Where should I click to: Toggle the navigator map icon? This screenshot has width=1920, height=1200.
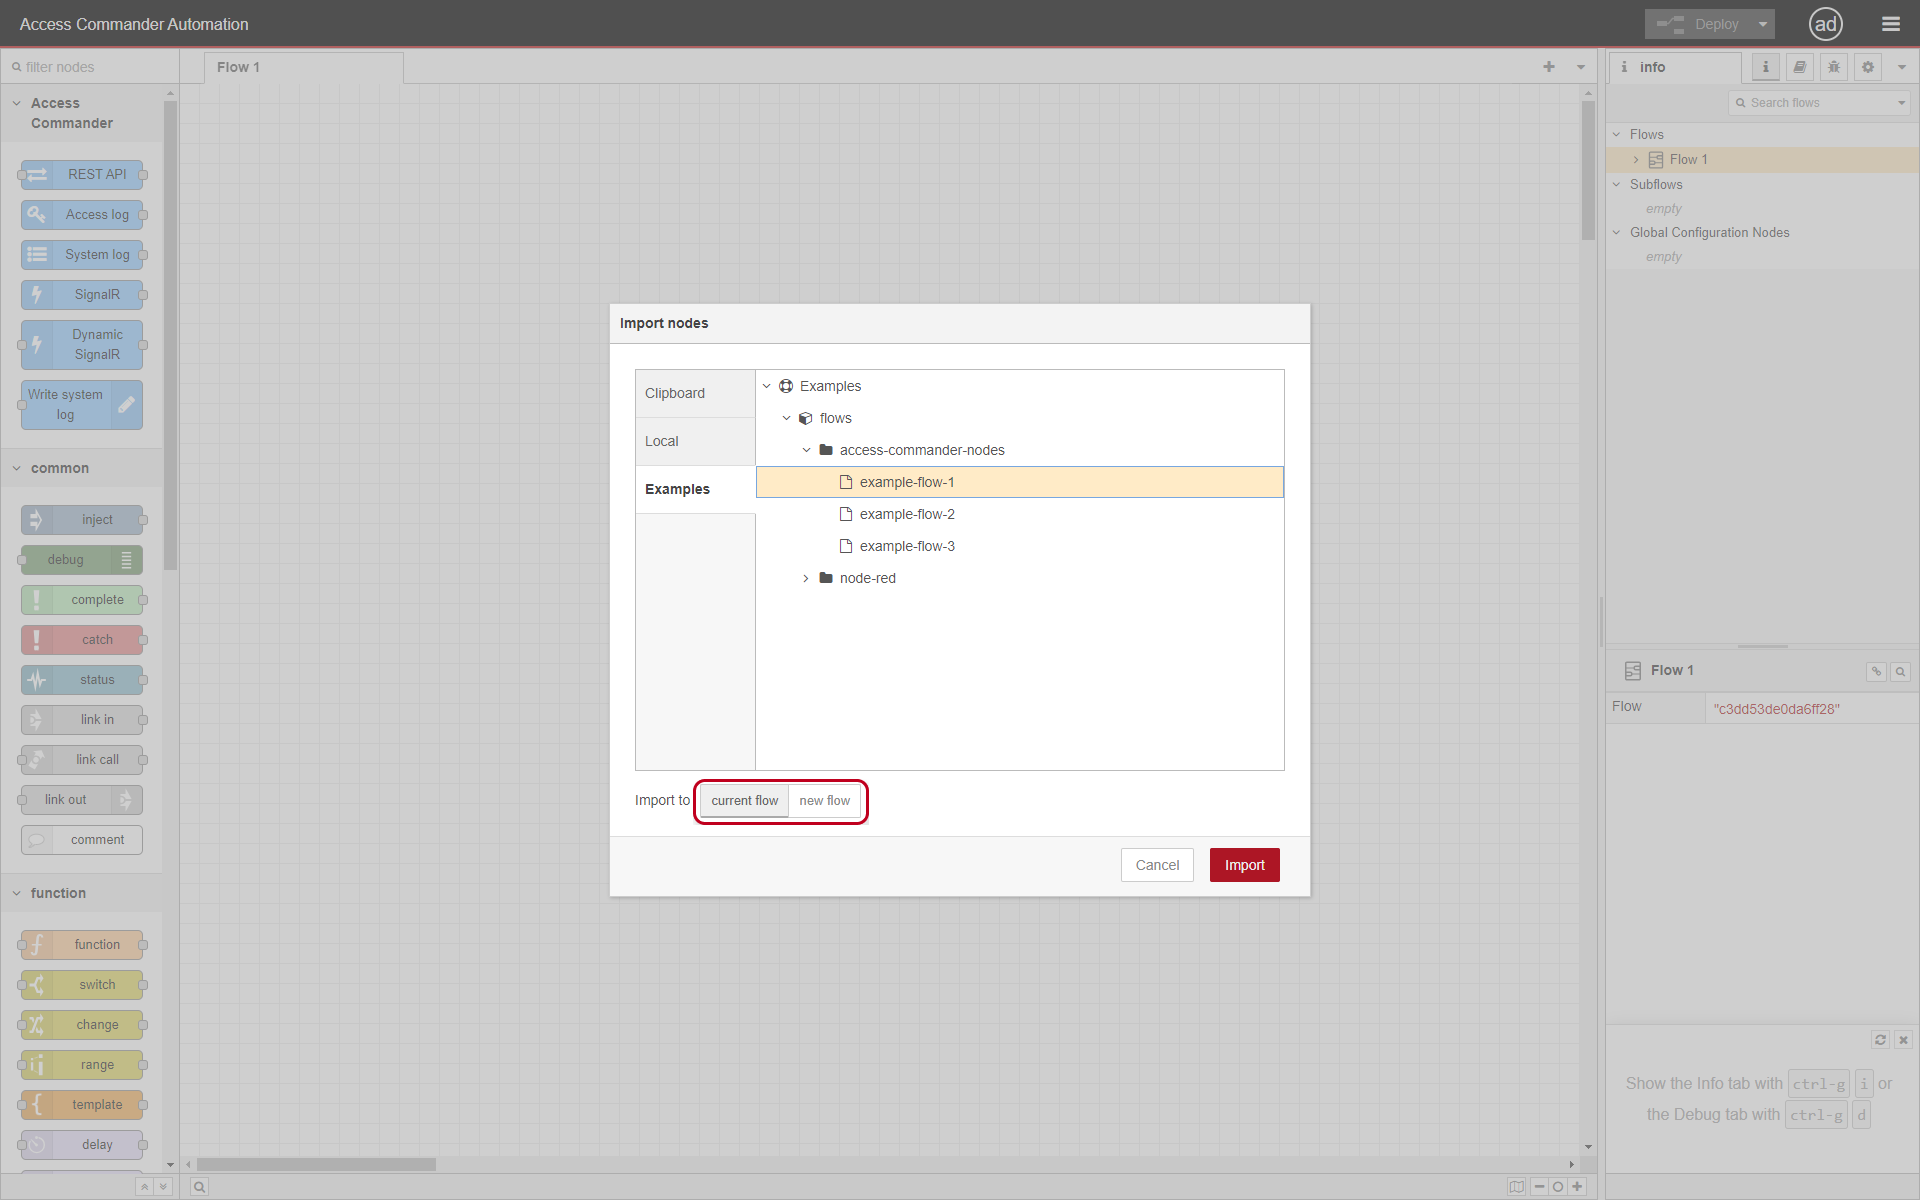pos(1517,1187)
